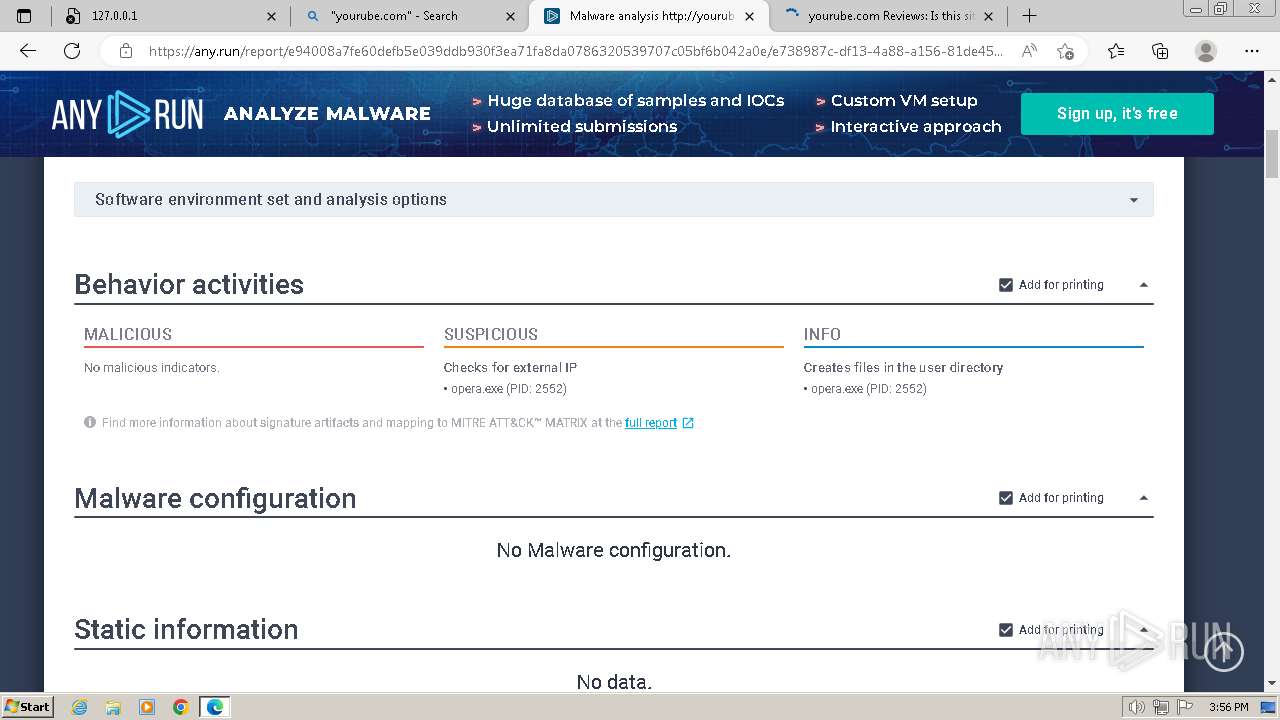This screenshot has width=1280, height=720.
Task: Click the ANY.RUN logo in the banner
Action: [127, 114]
